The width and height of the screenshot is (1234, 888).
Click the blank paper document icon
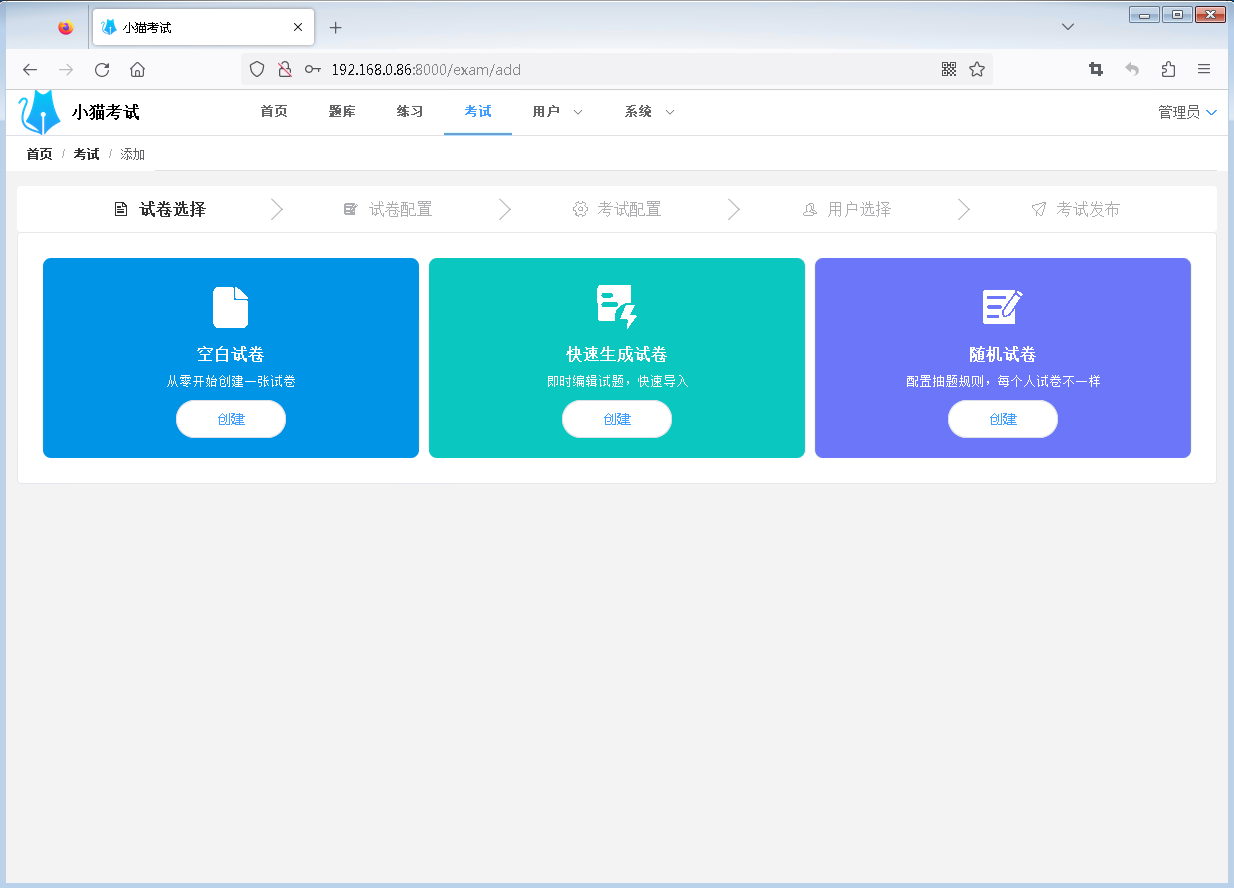[230, 307]
